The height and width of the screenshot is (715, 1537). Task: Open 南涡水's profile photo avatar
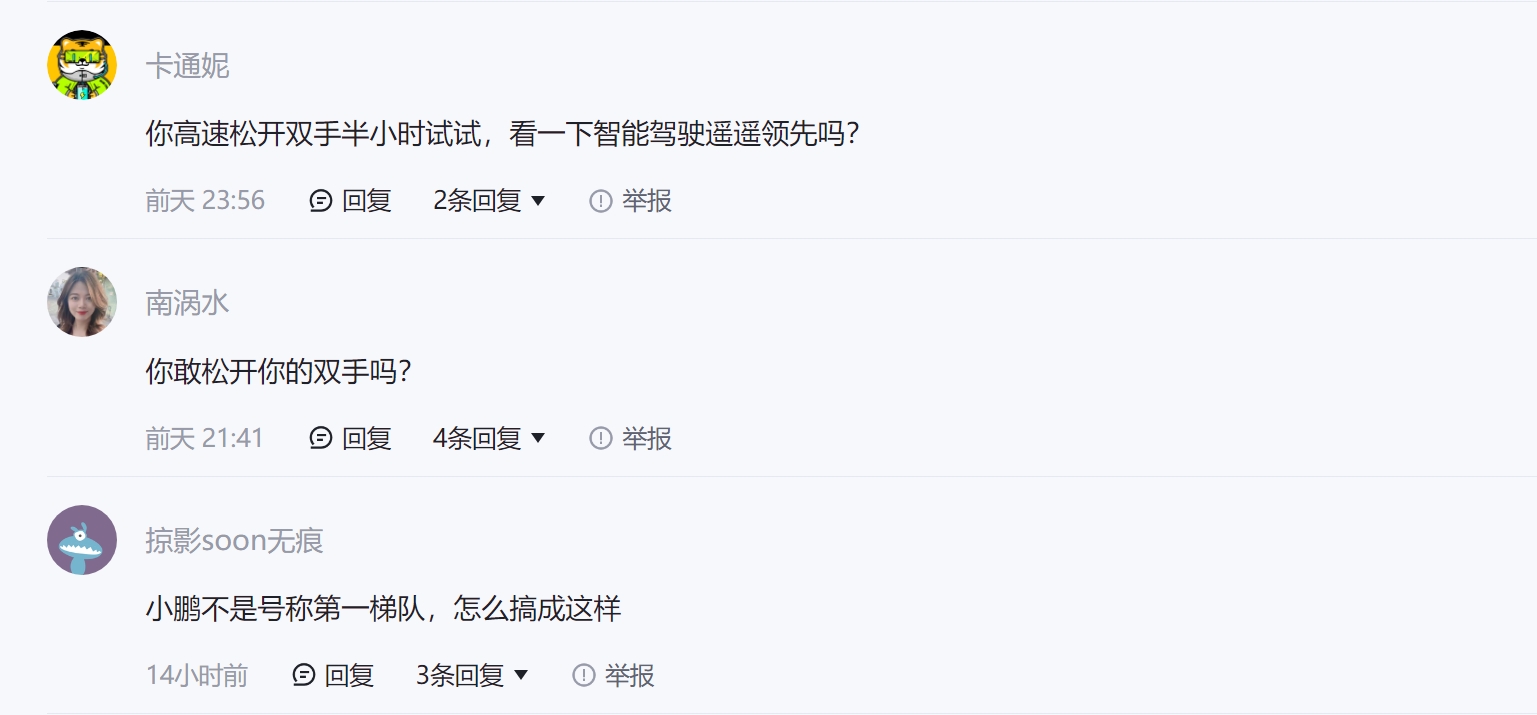(82, 302)
